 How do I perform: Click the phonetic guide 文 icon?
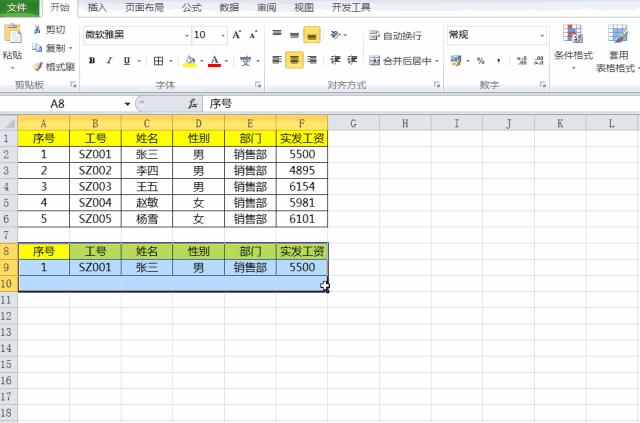click(x=245, y=61)
